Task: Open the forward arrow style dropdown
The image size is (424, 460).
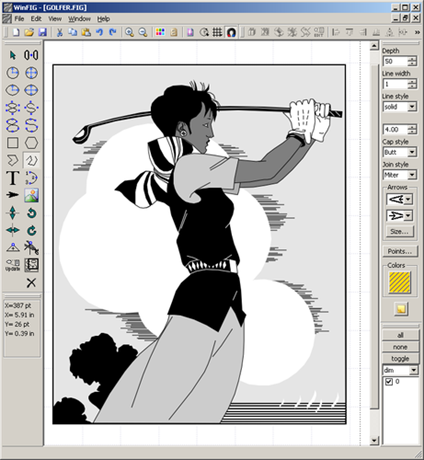Action: coord(408,216)
